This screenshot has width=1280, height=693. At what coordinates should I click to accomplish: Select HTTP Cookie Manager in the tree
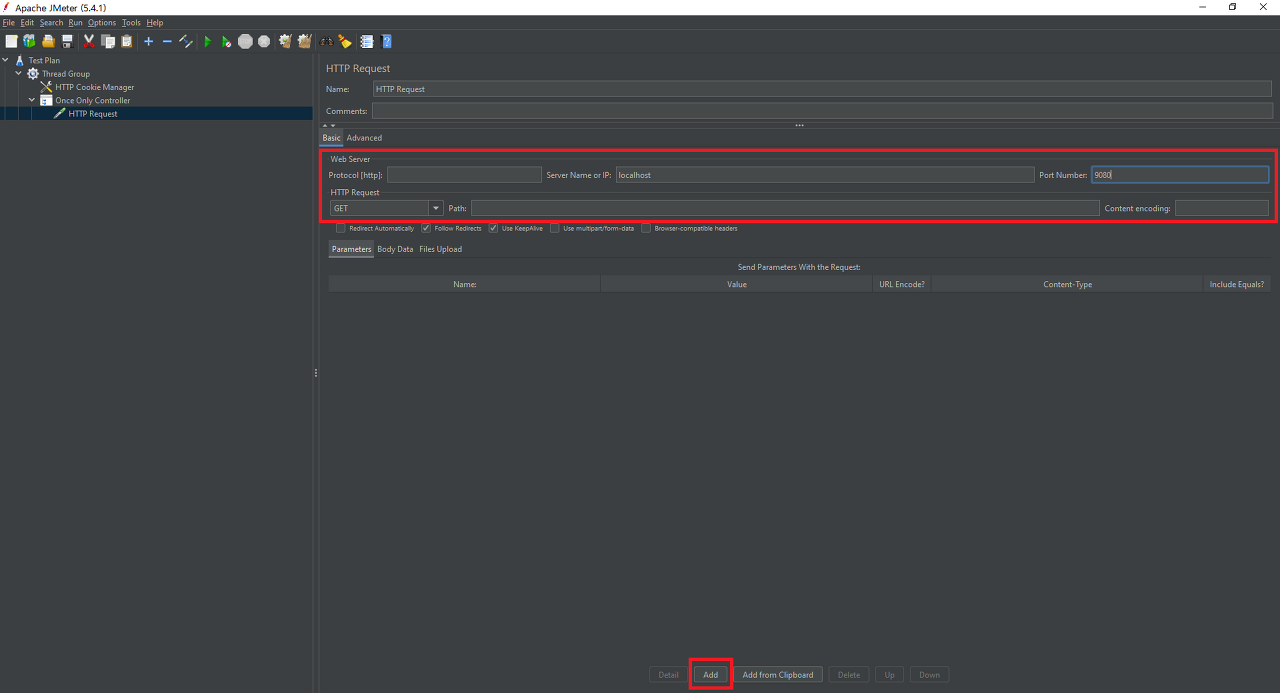(87, 87)
